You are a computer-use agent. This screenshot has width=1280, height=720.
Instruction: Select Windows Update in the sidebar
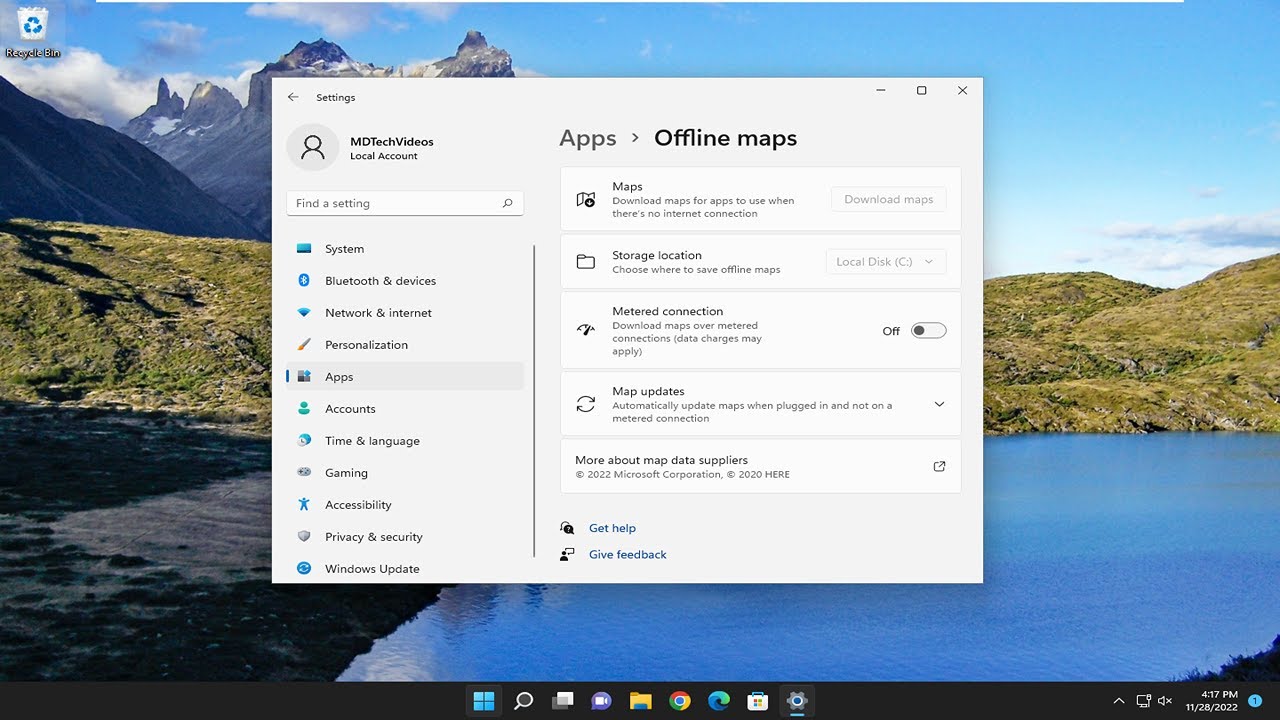(405, 569)
